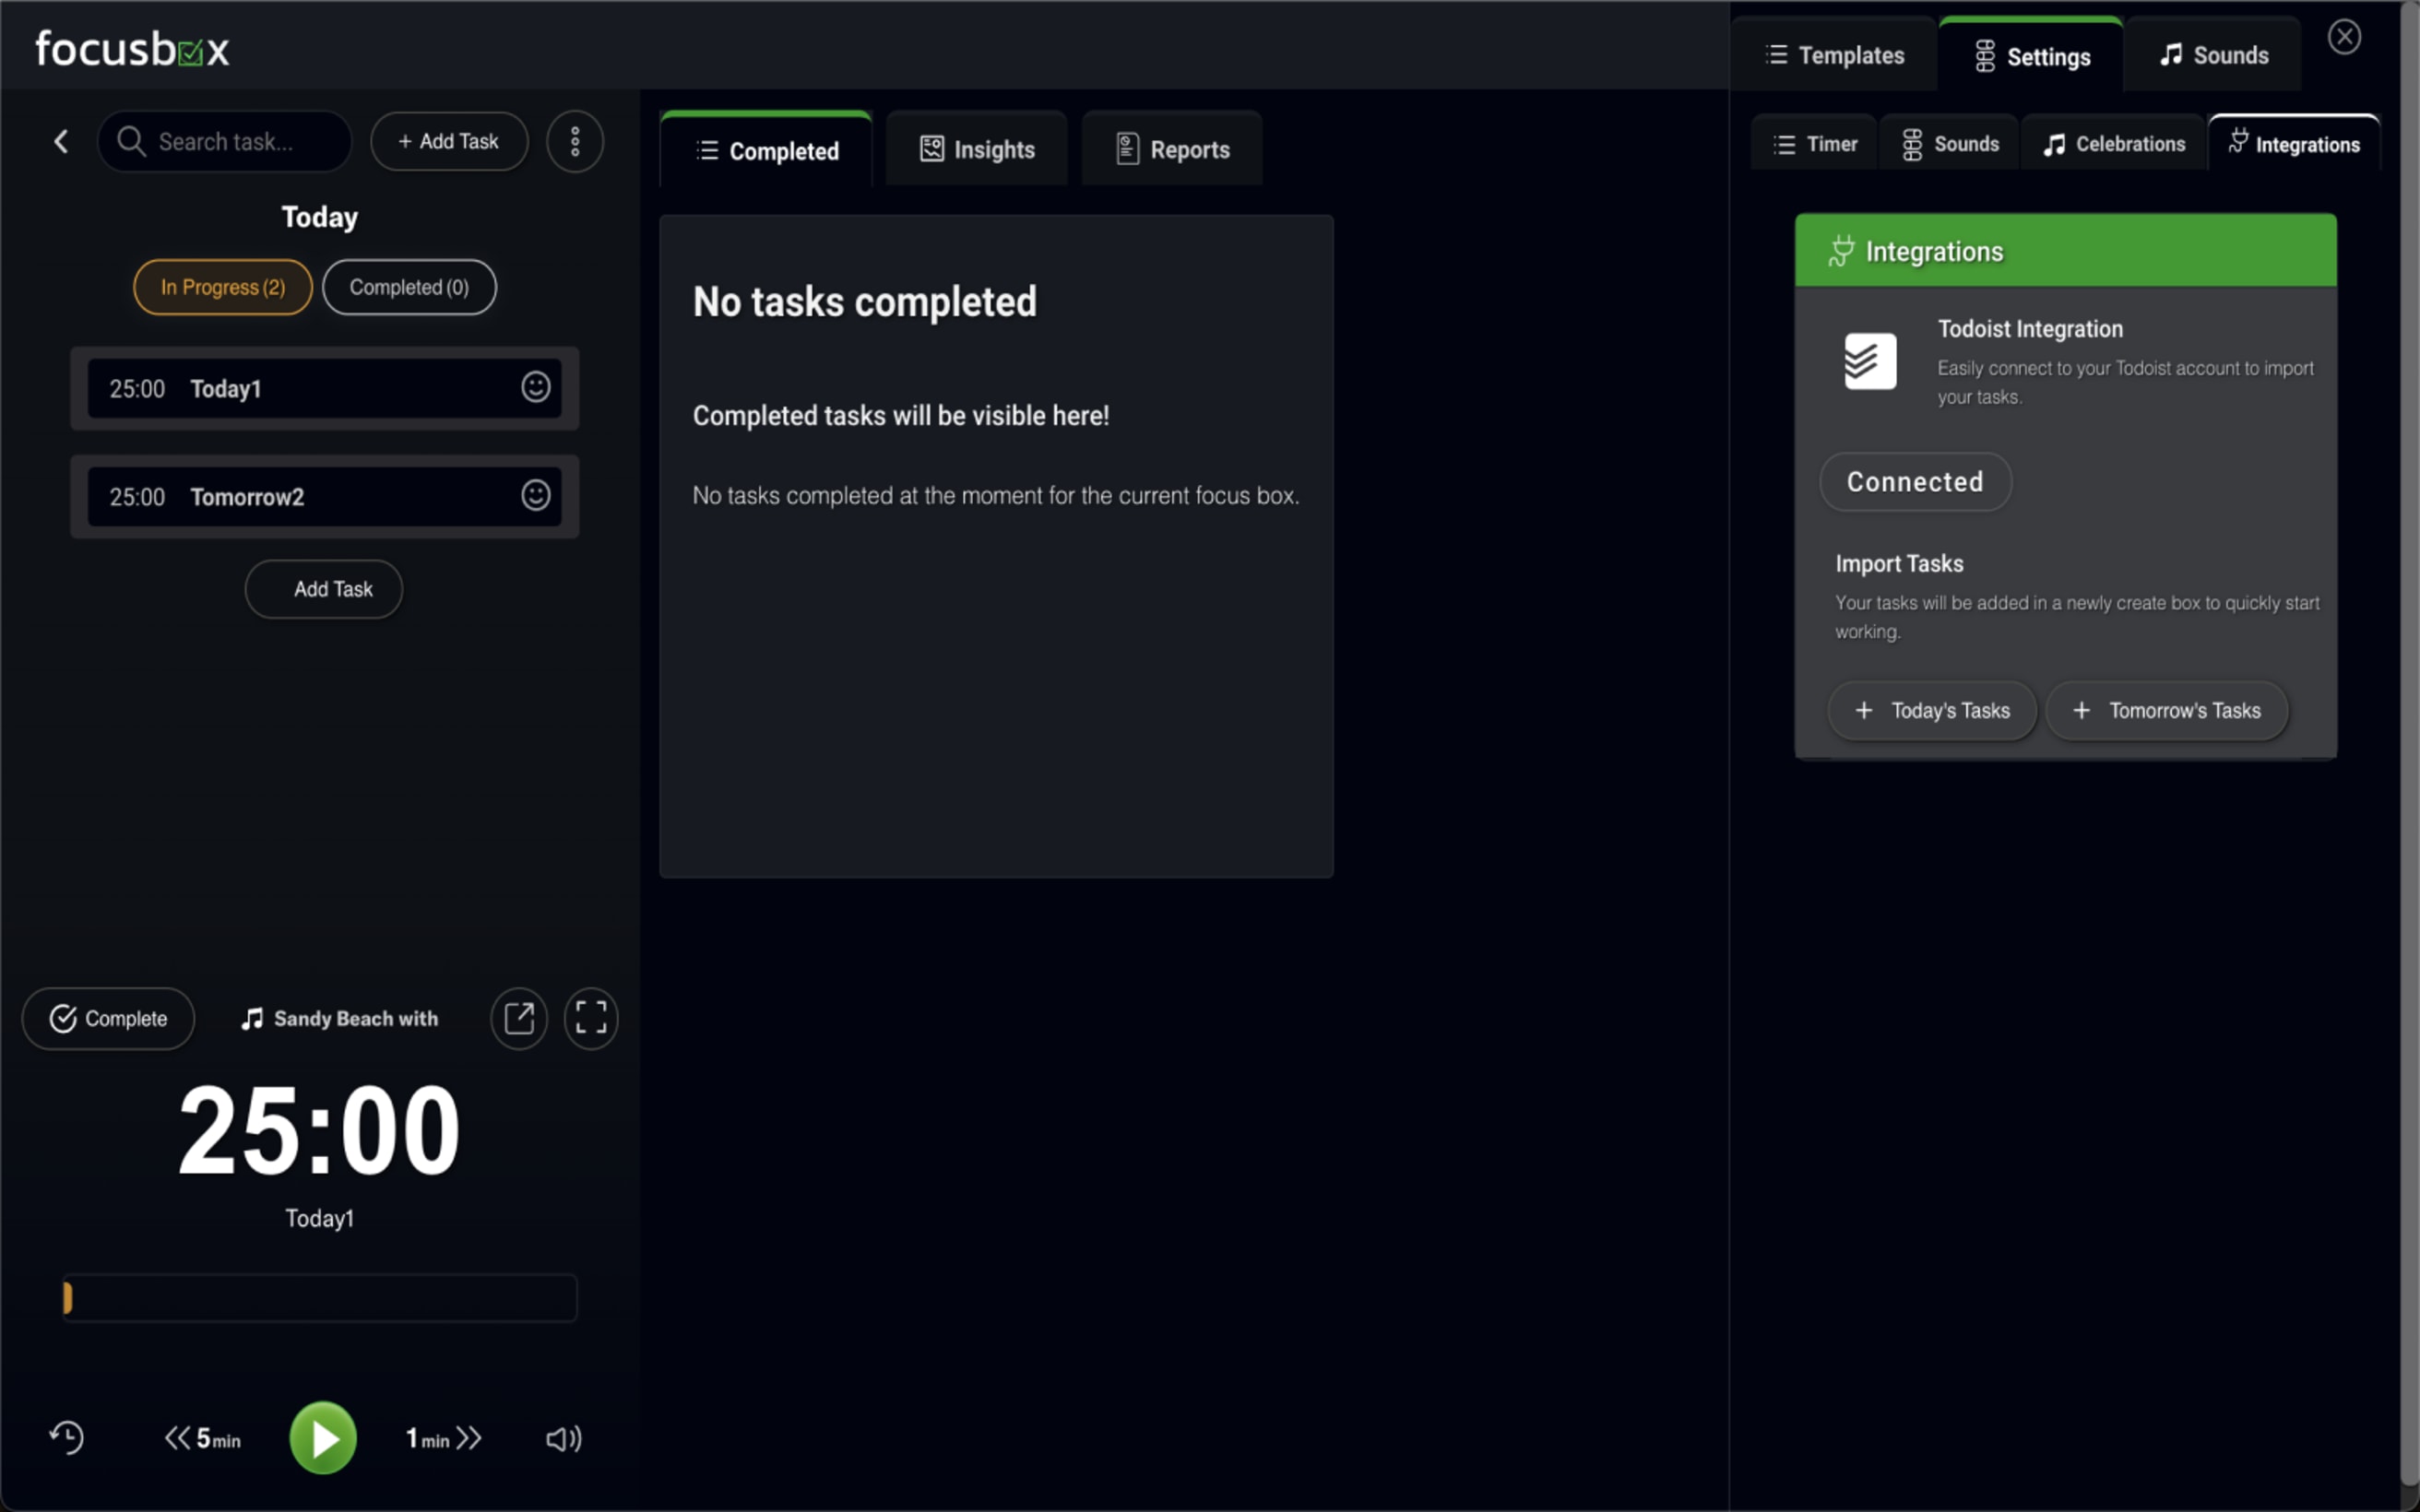The height and width of the screenshot is (1512, 2420).
Task: Show completed tasks with the Completed (0) filter
Action: click(408, 287)
